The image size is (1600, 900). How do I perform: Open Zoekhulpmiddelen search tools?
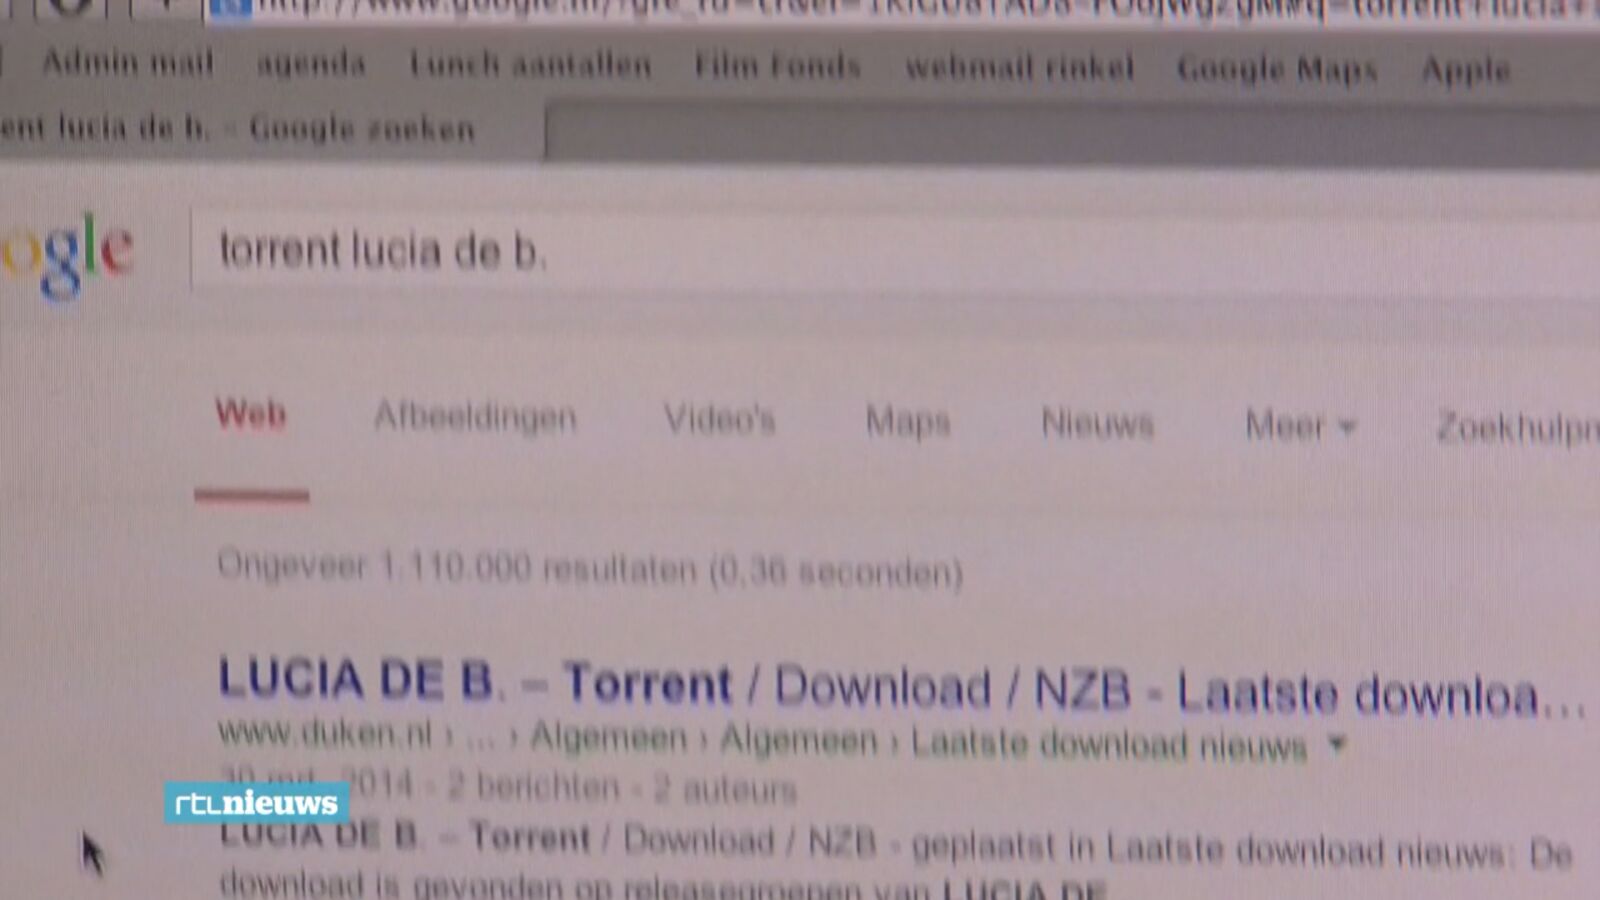1518,429
